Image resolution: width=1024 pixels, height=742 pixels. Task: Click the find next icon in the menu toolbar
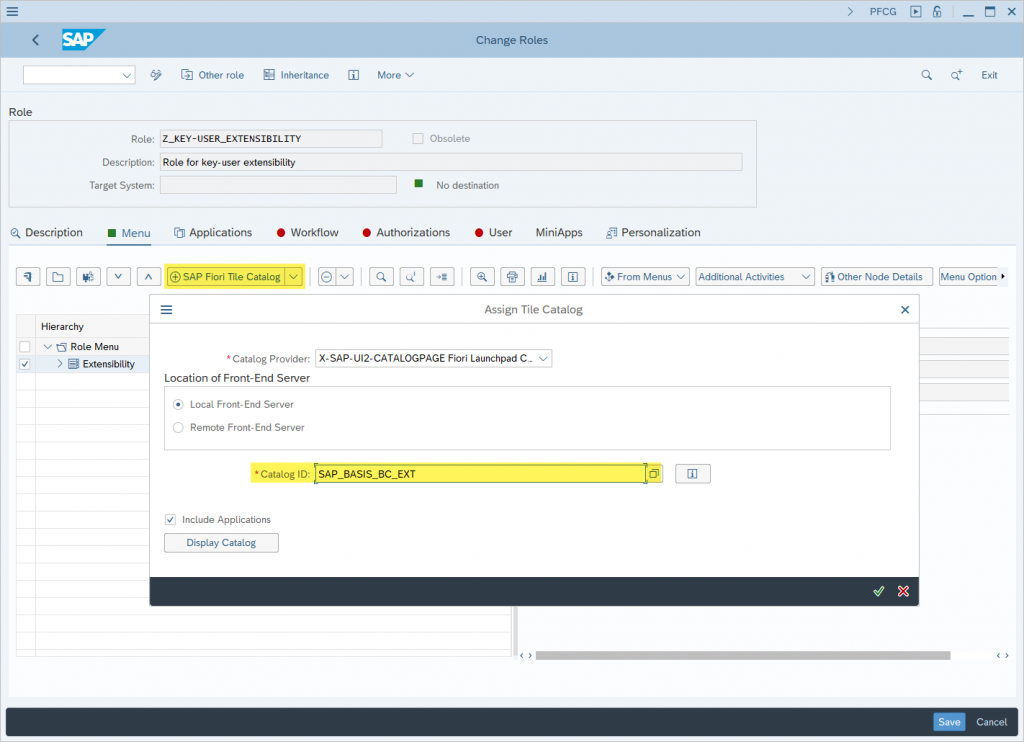pyautogui.click(x=411, y=276)
